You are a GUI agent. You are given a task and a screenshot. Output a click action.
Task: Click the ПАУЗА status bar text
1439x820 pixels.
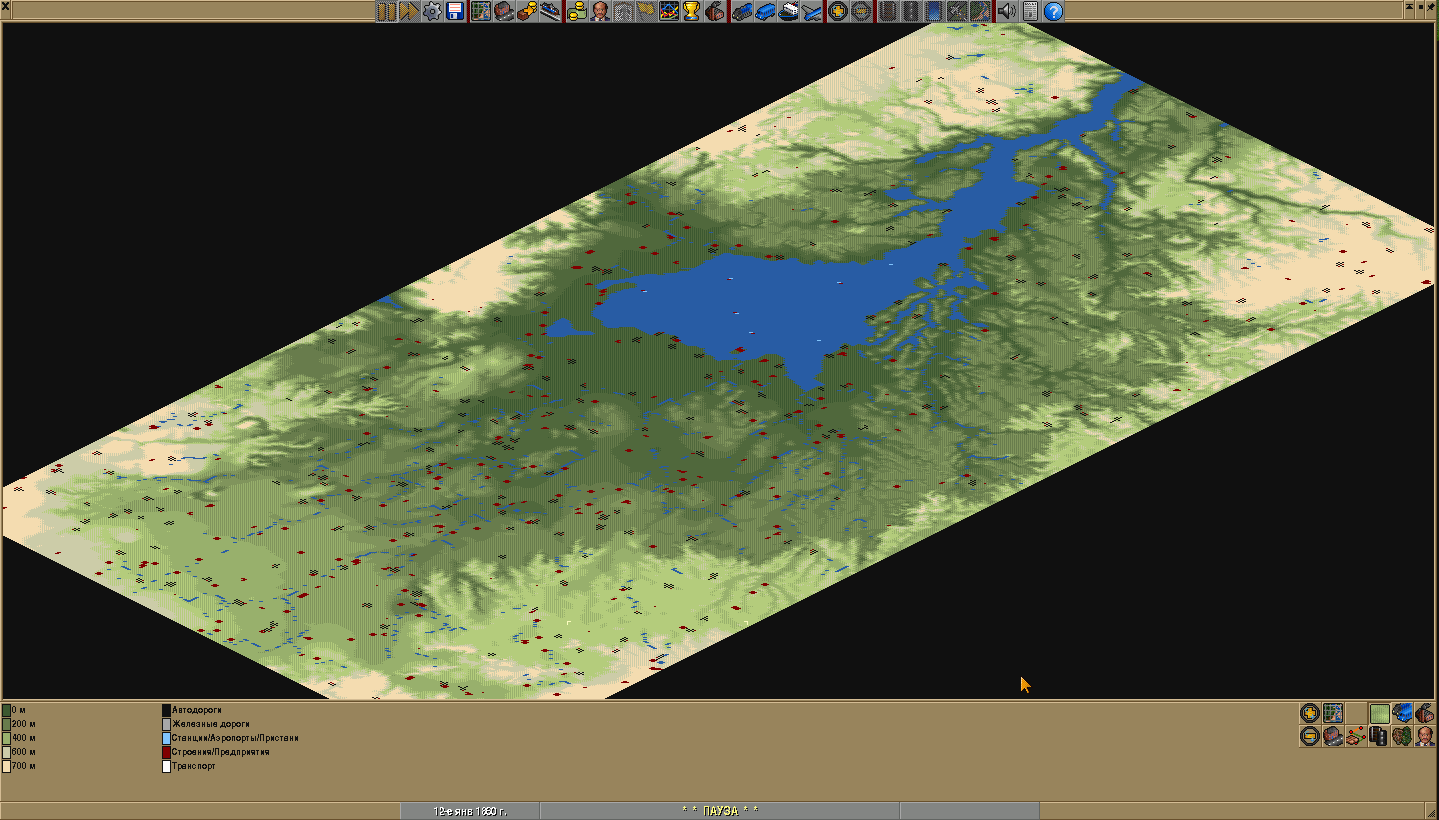[x=719, y=811]
